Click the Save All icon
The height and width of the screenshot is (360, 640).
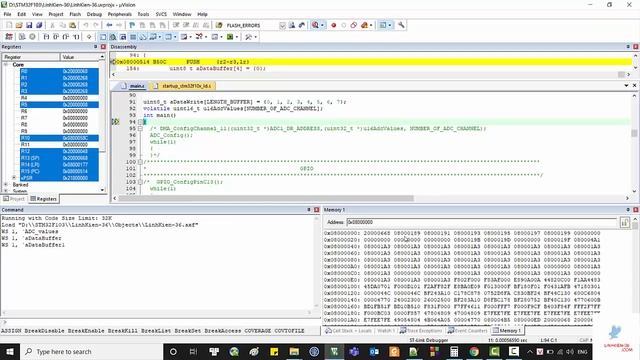point(39,25)
